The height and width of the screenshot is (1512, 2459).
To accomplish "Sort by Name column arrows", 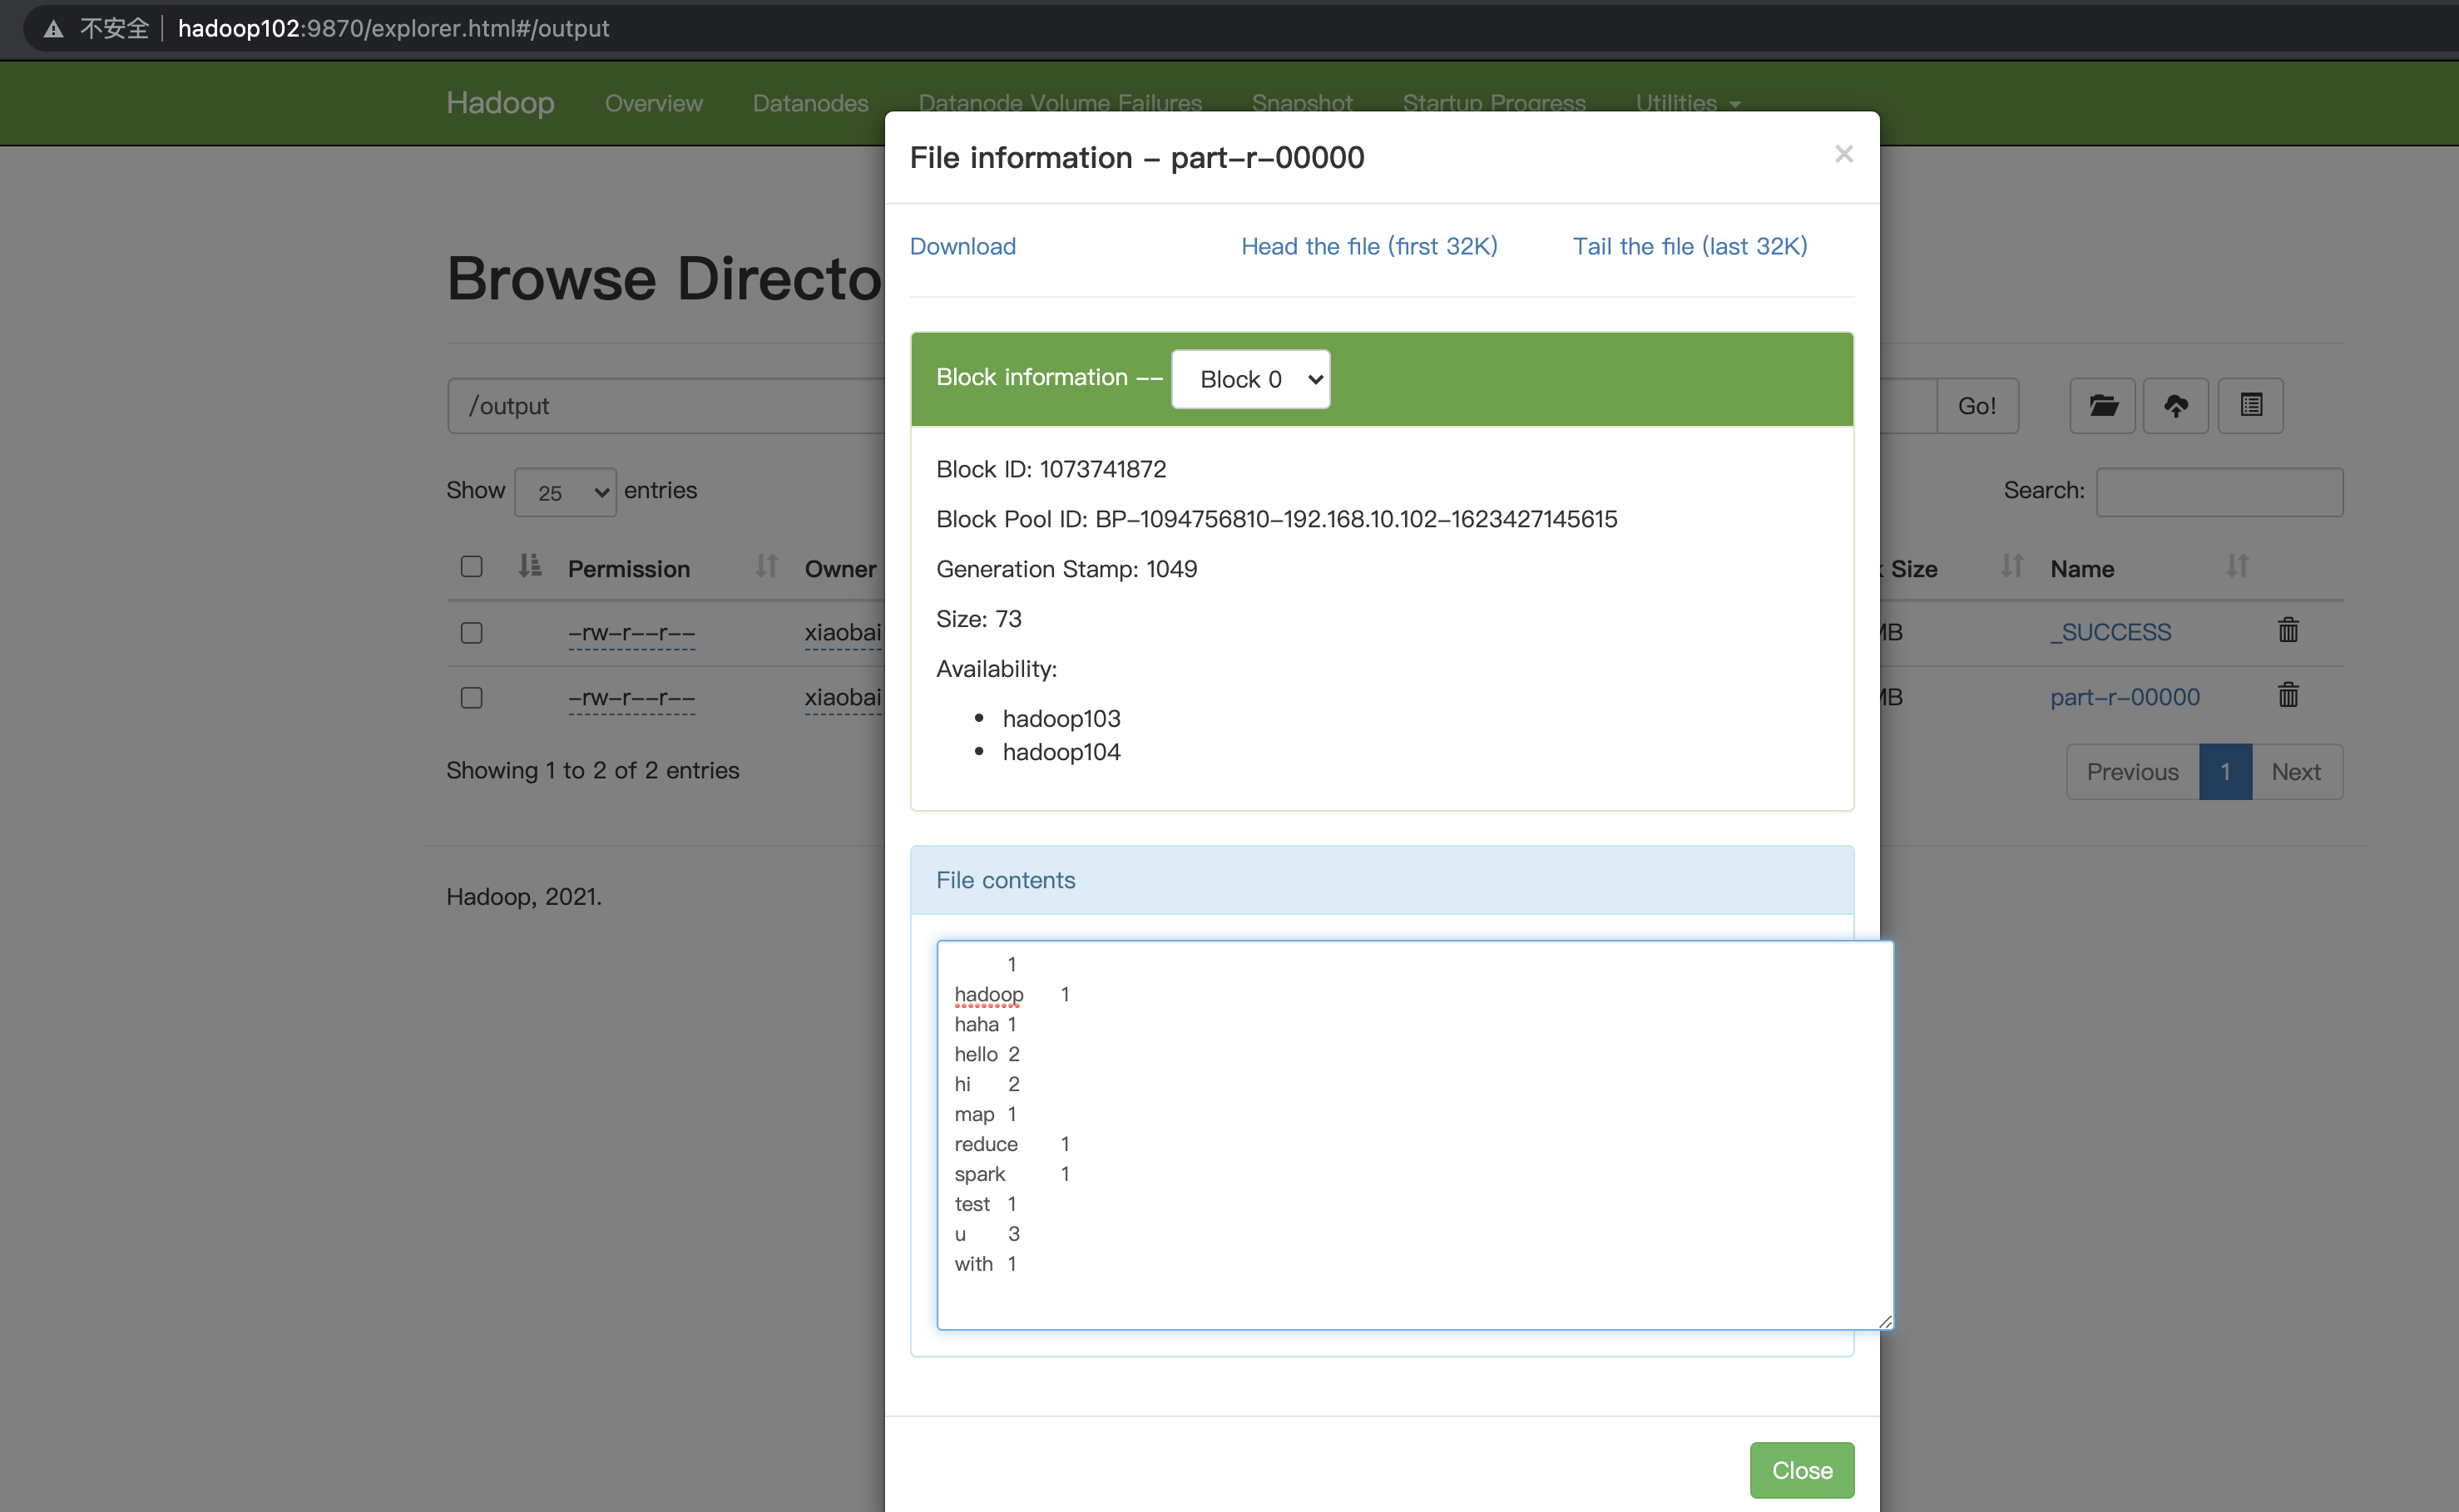I will coord(2236,567).
